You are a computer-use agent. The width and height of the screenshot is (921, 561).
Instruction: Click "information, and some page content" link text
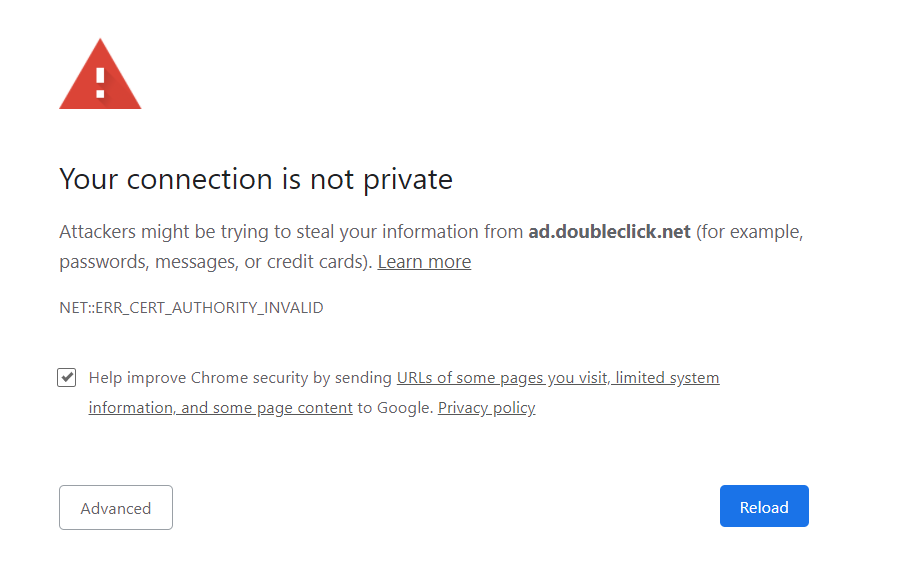pyautogui.click(x=220, y=408)
